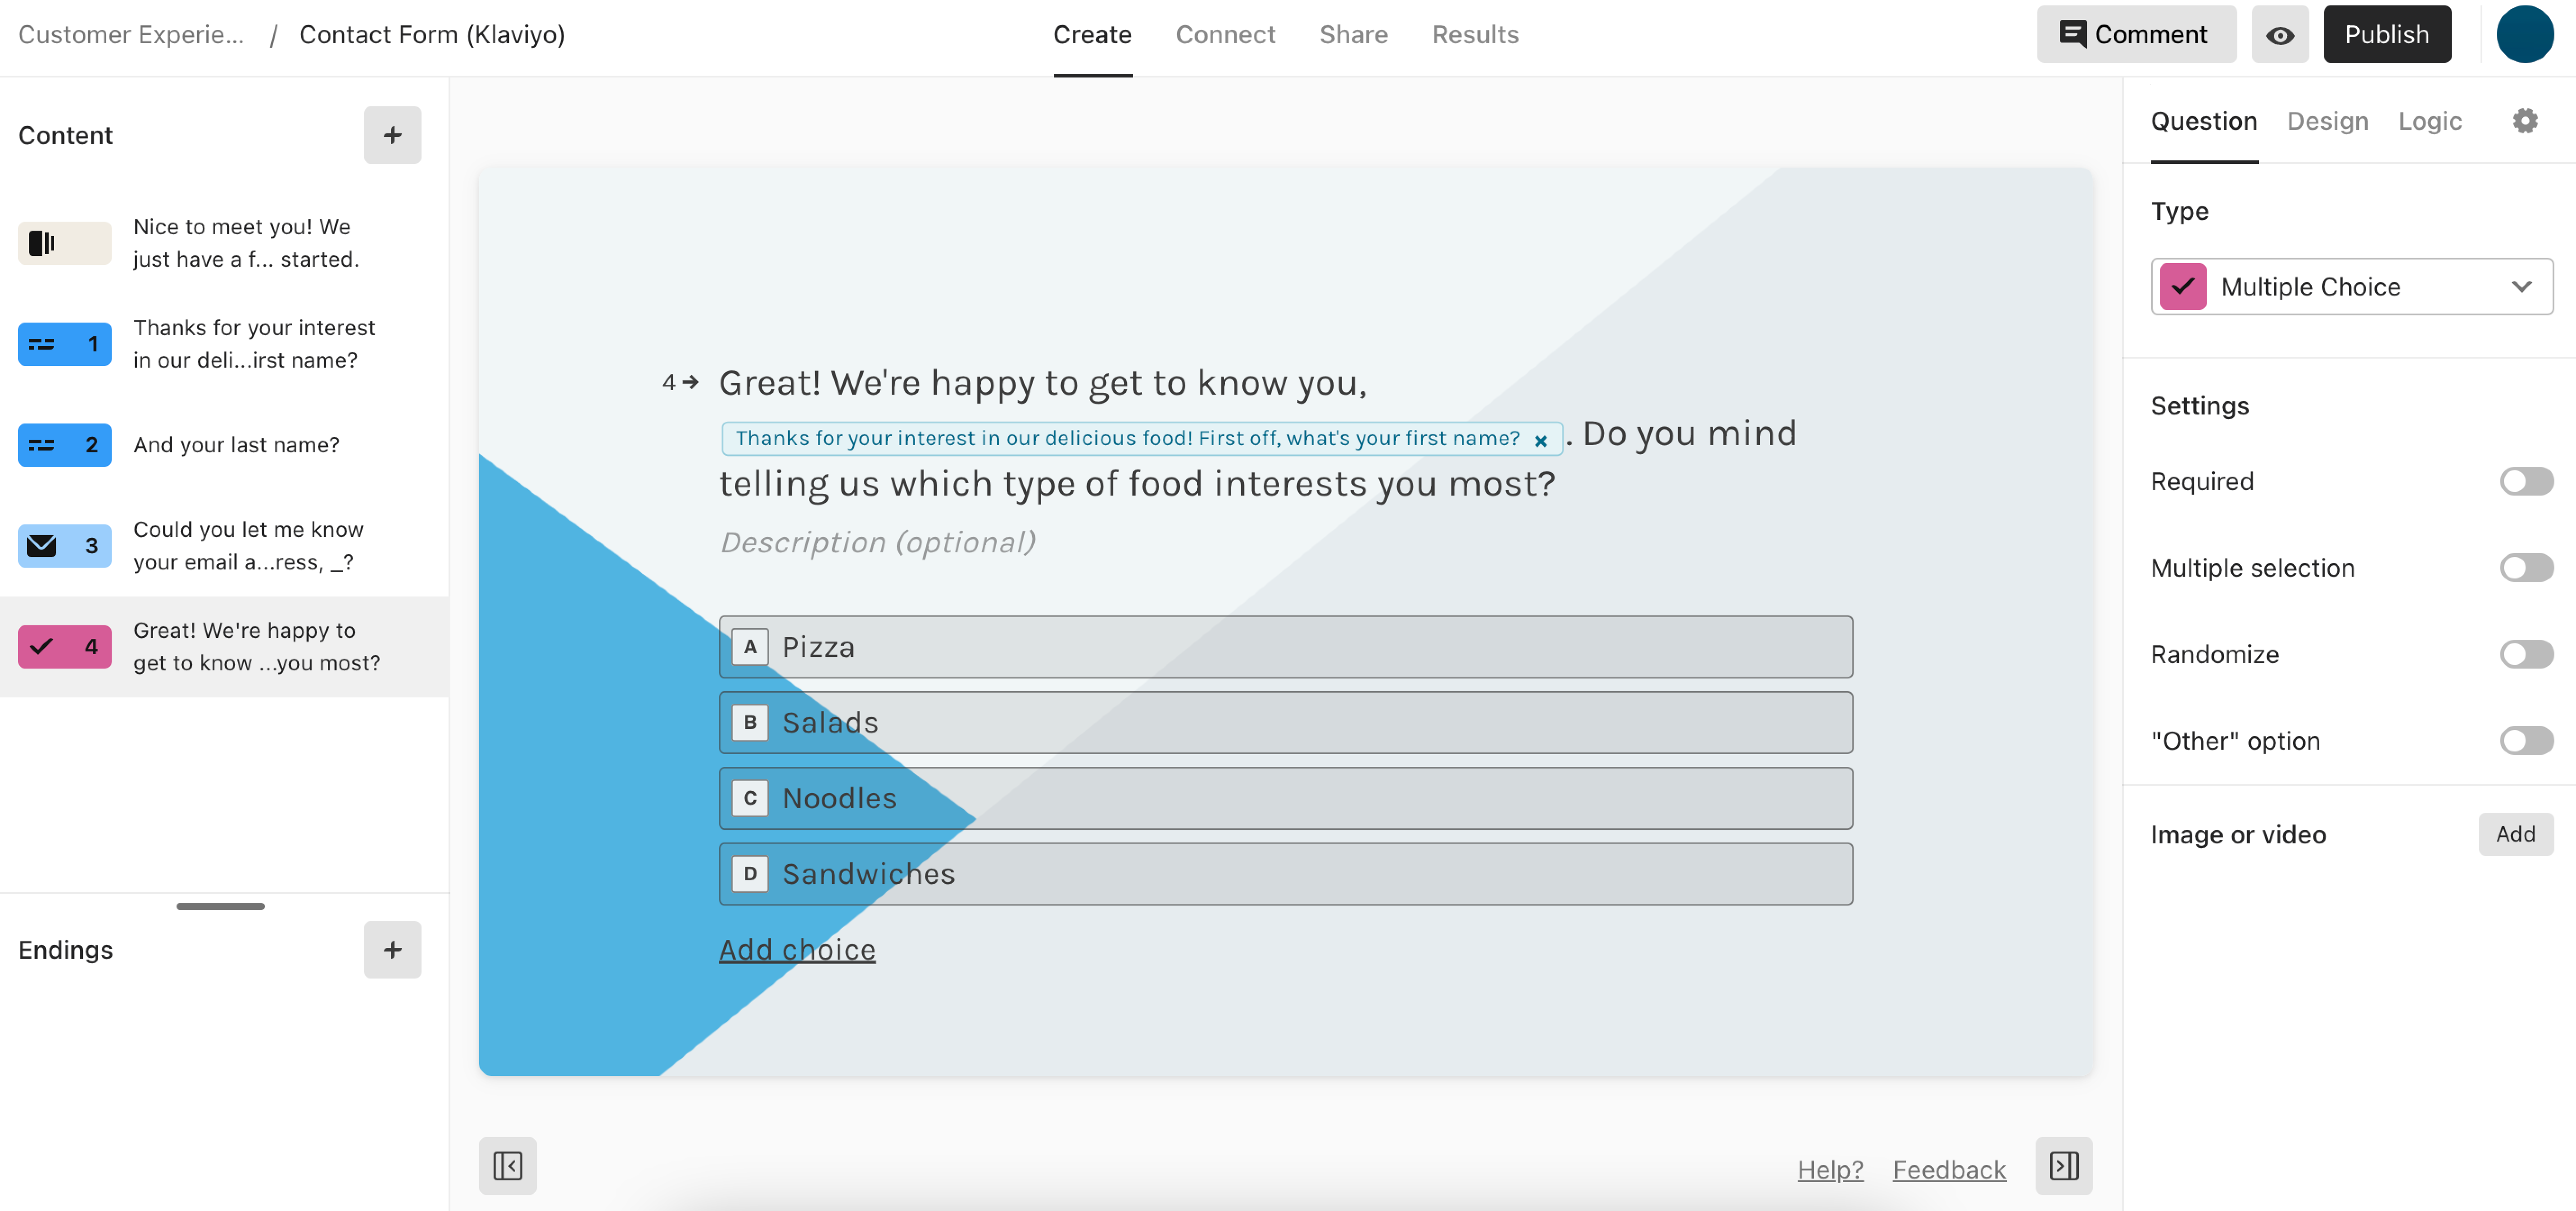The width and height of the screenshot is (2576, 1211).
Task: Remove the recall variable tag with x
Action: point(1541,440)
